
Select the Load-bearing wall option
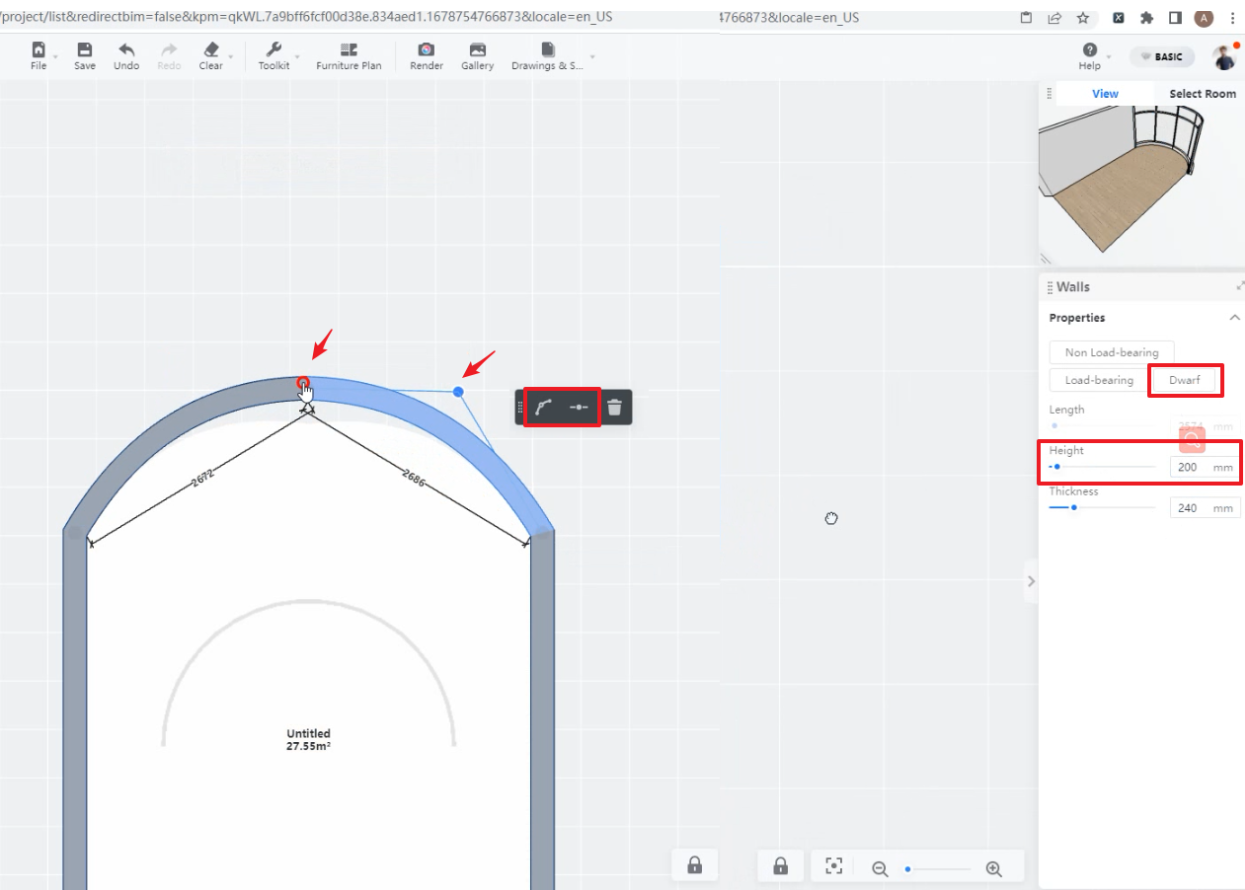tap(1099, 380)
